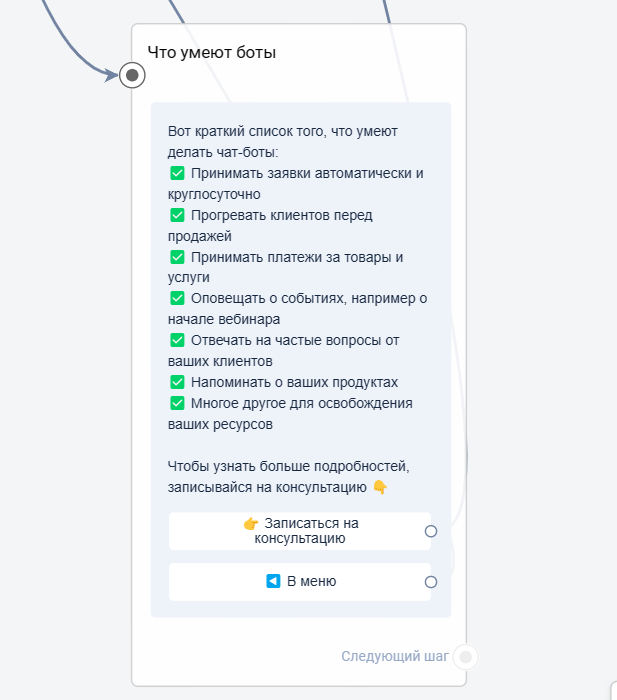The width and height of the screenshot is (617, 700).
Task: Click the checkmark beside "Напоминать о ваших продуктах"
Action: coord(177,382)
